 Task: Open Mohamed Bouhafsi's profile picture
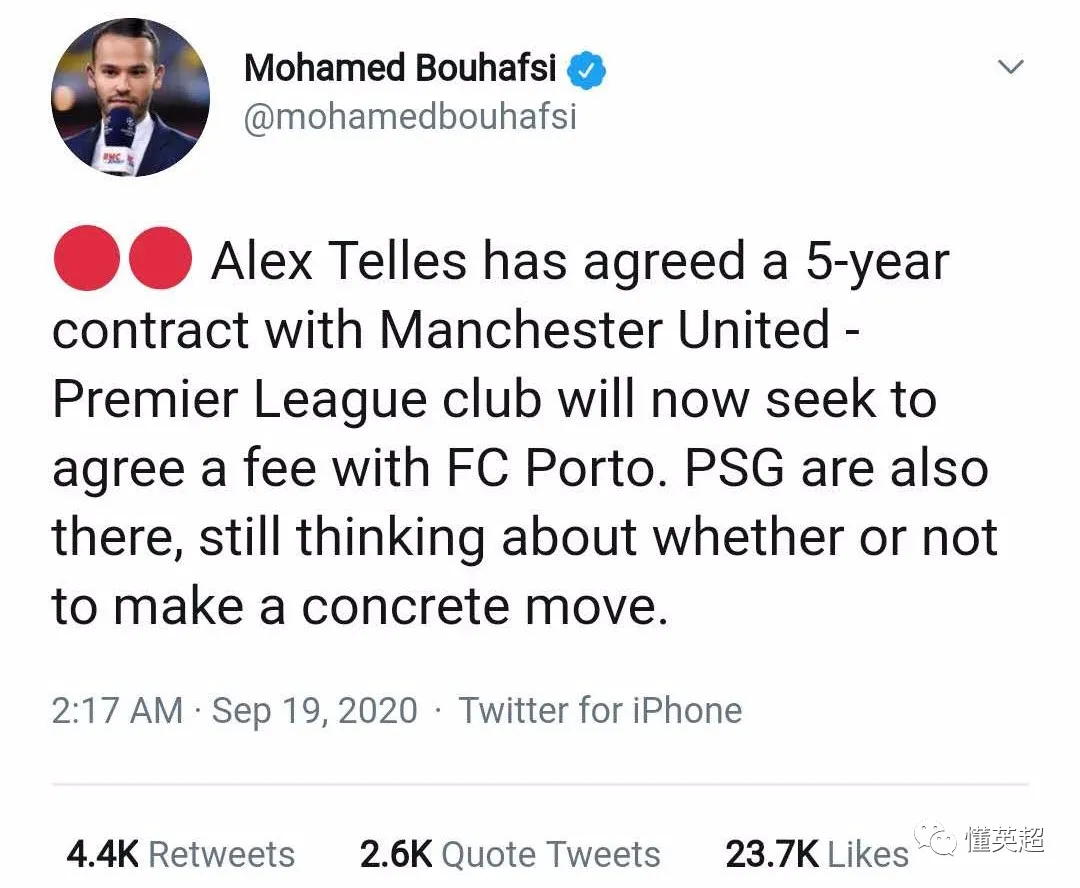[130, 98]
